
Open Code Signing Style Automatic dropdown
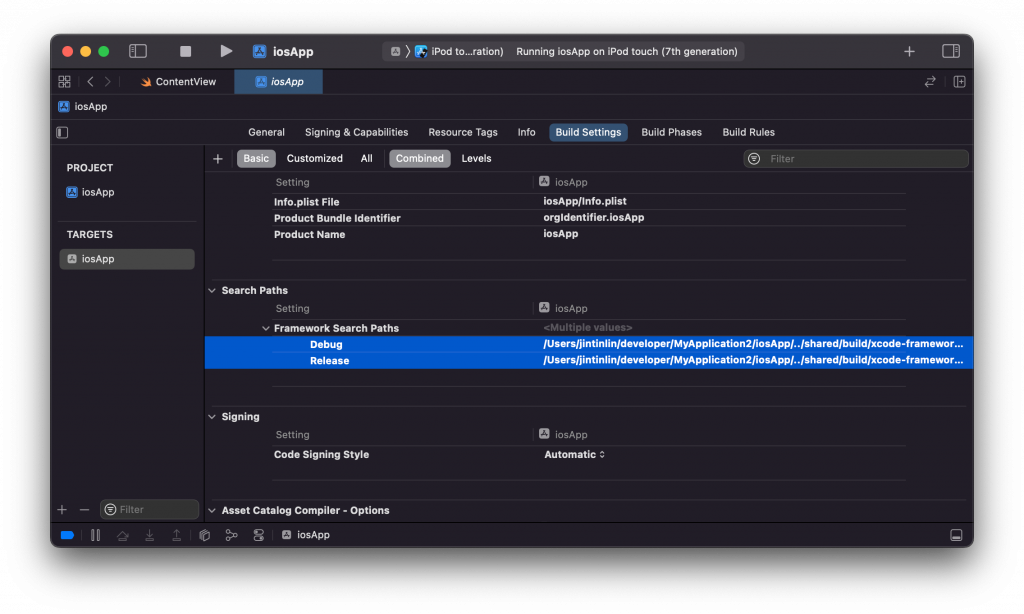click(x=574, y=455)
